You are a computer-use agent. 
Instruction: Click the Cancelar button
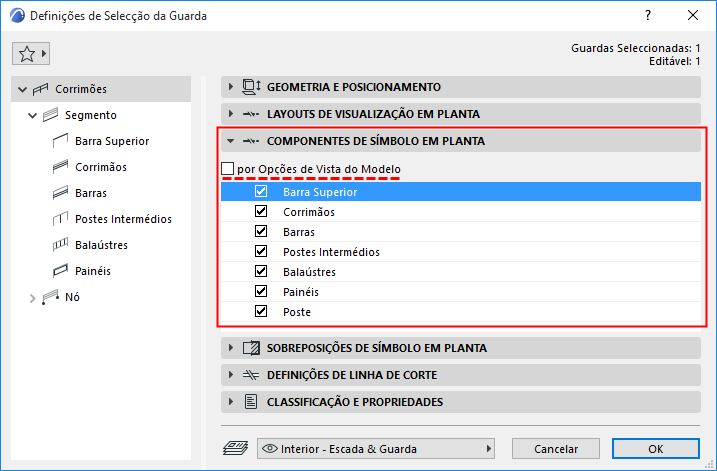[556, 449]
